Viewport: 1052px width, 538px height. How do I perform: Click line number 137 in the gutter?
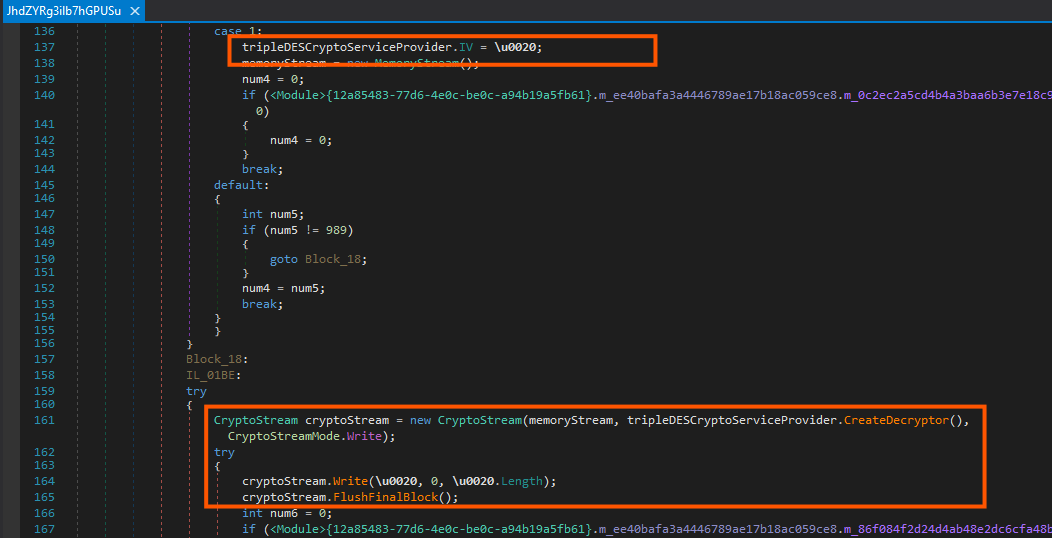[x=44, y=47]
